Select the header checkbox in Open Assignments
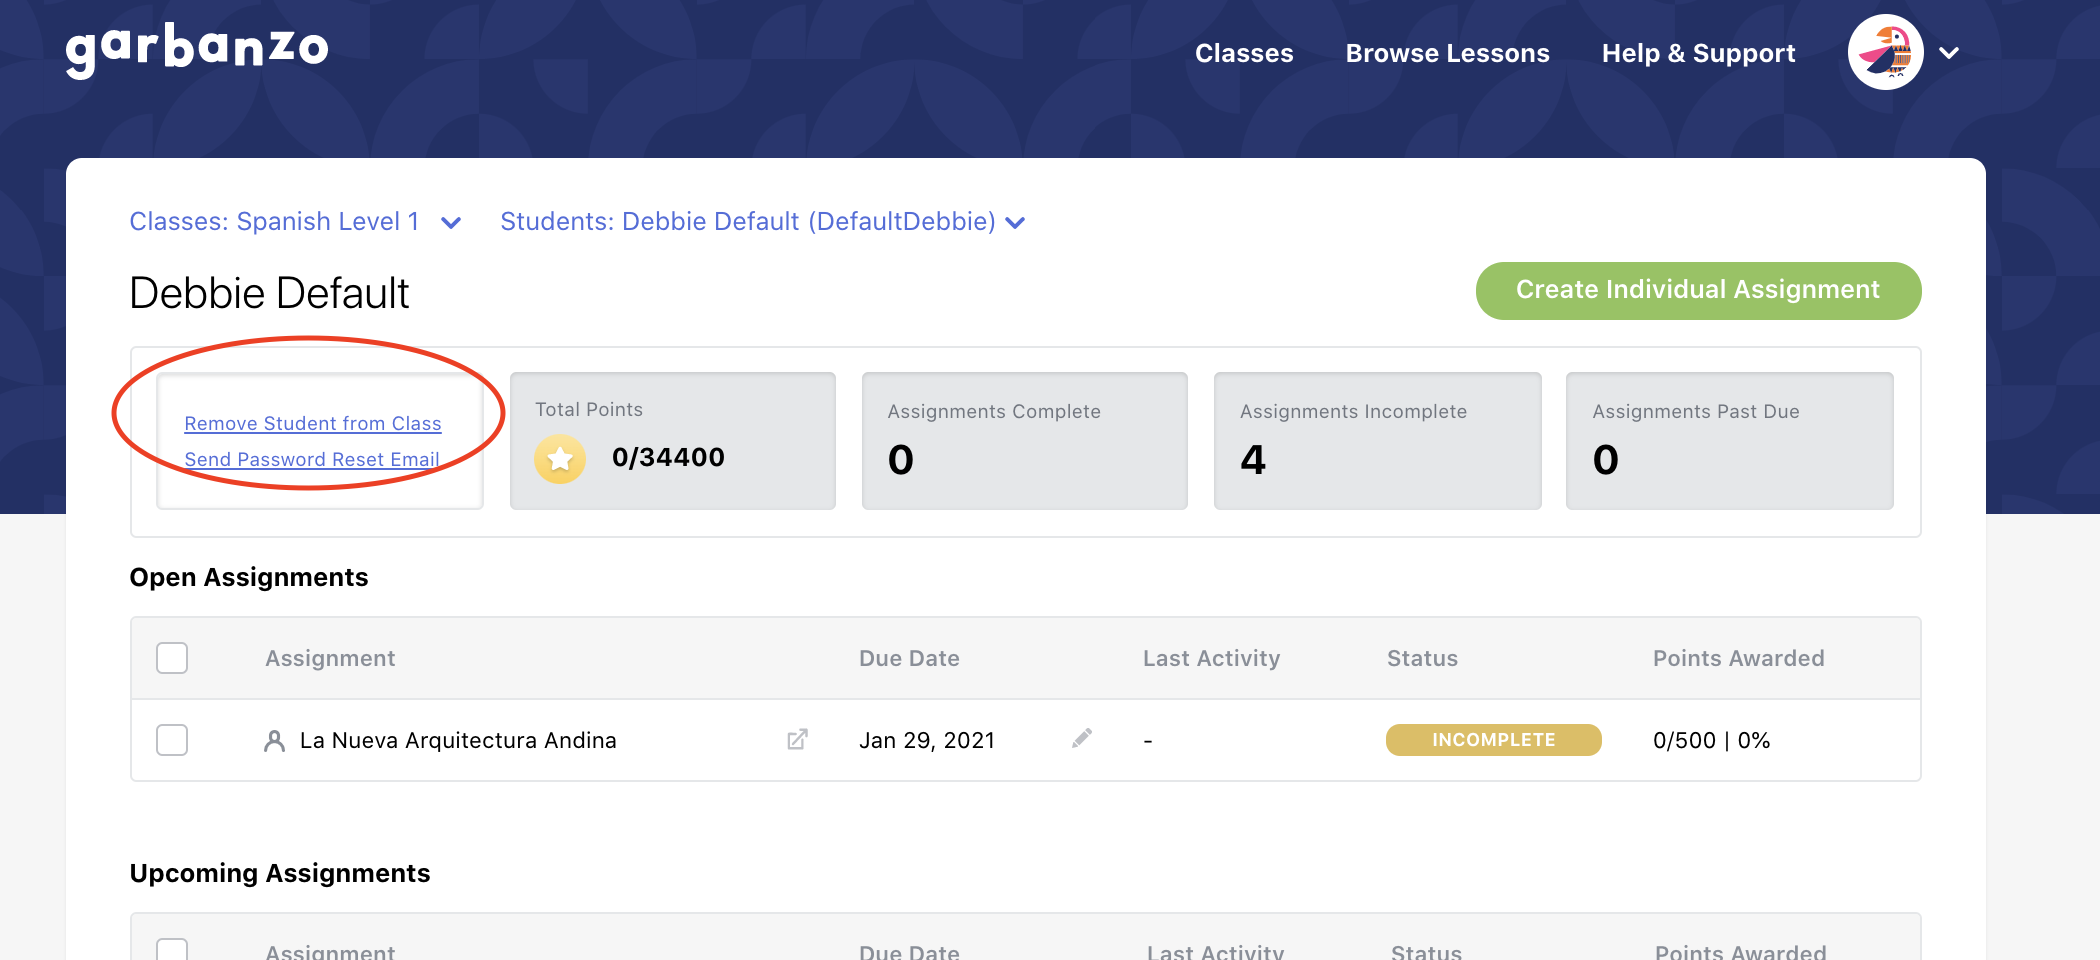Screen dimensions: 2100x960 (x=172, y=658)
